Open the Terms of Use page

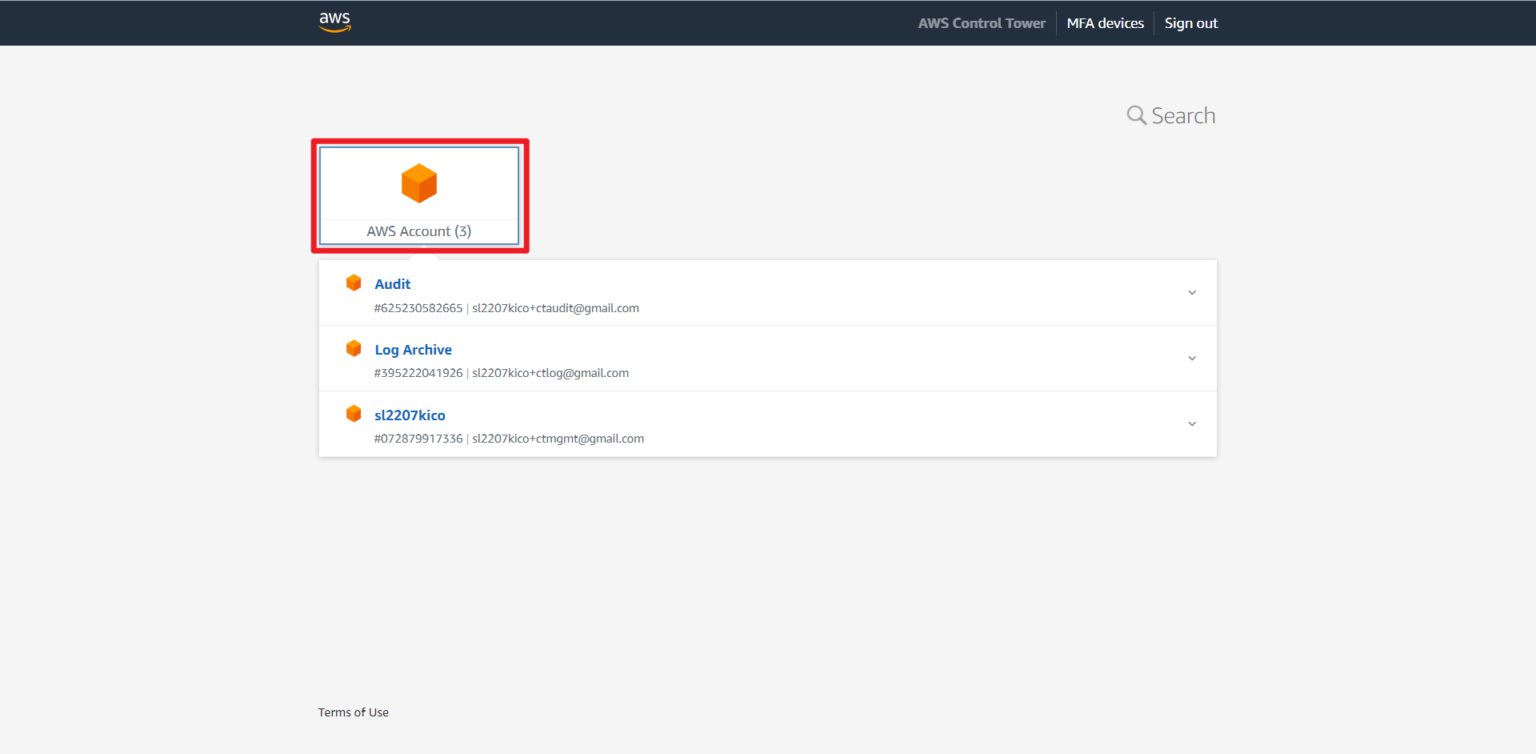353,711
